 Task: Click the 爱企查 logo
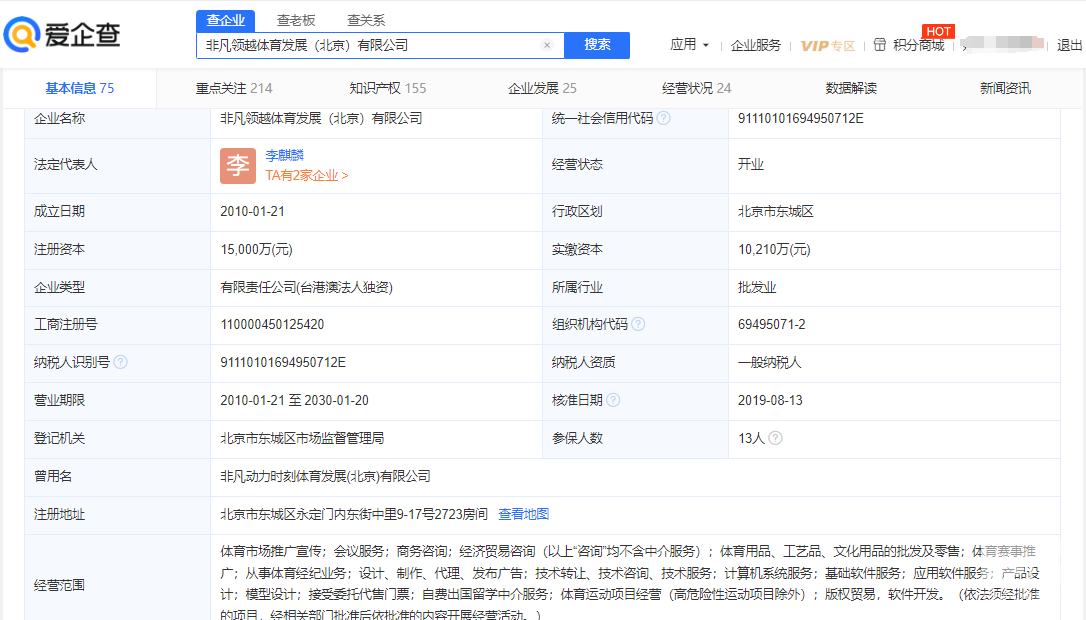coord(62,35)
